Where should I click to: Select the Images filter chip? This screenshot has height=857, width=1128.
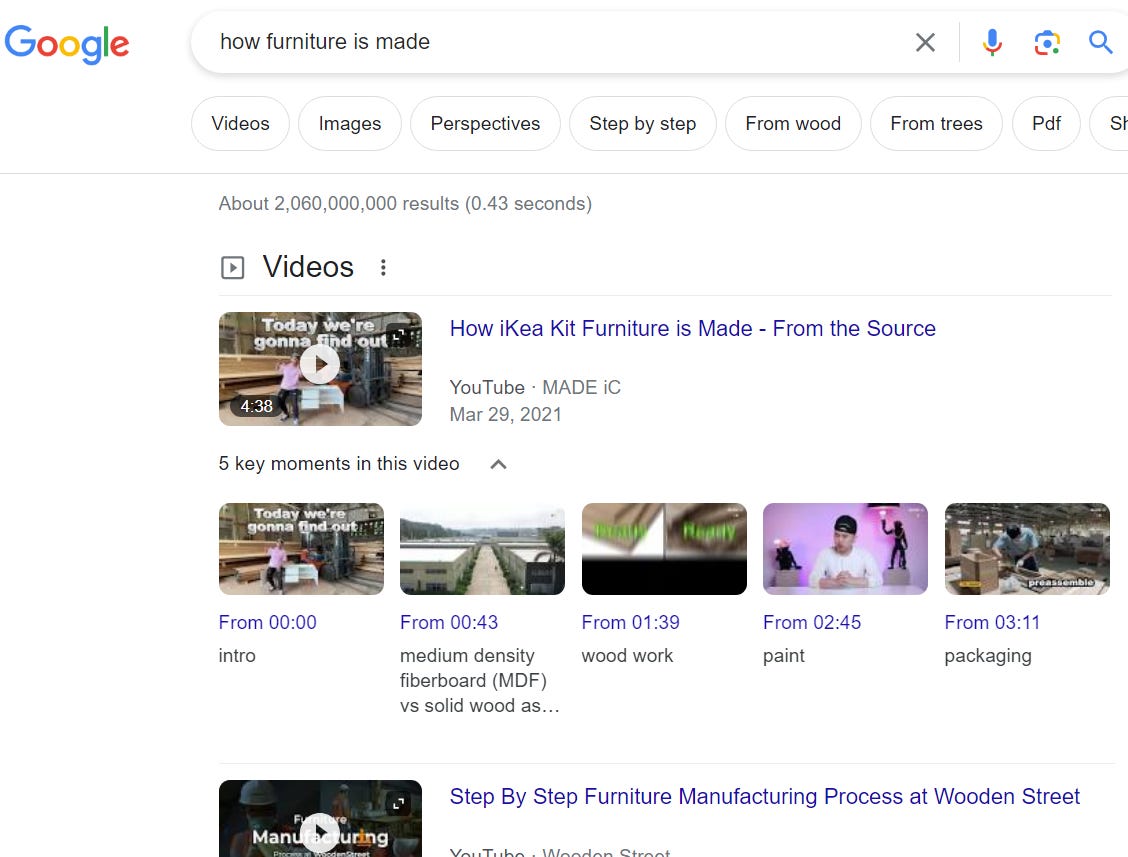pyautogui.click(x=350, y=124)
